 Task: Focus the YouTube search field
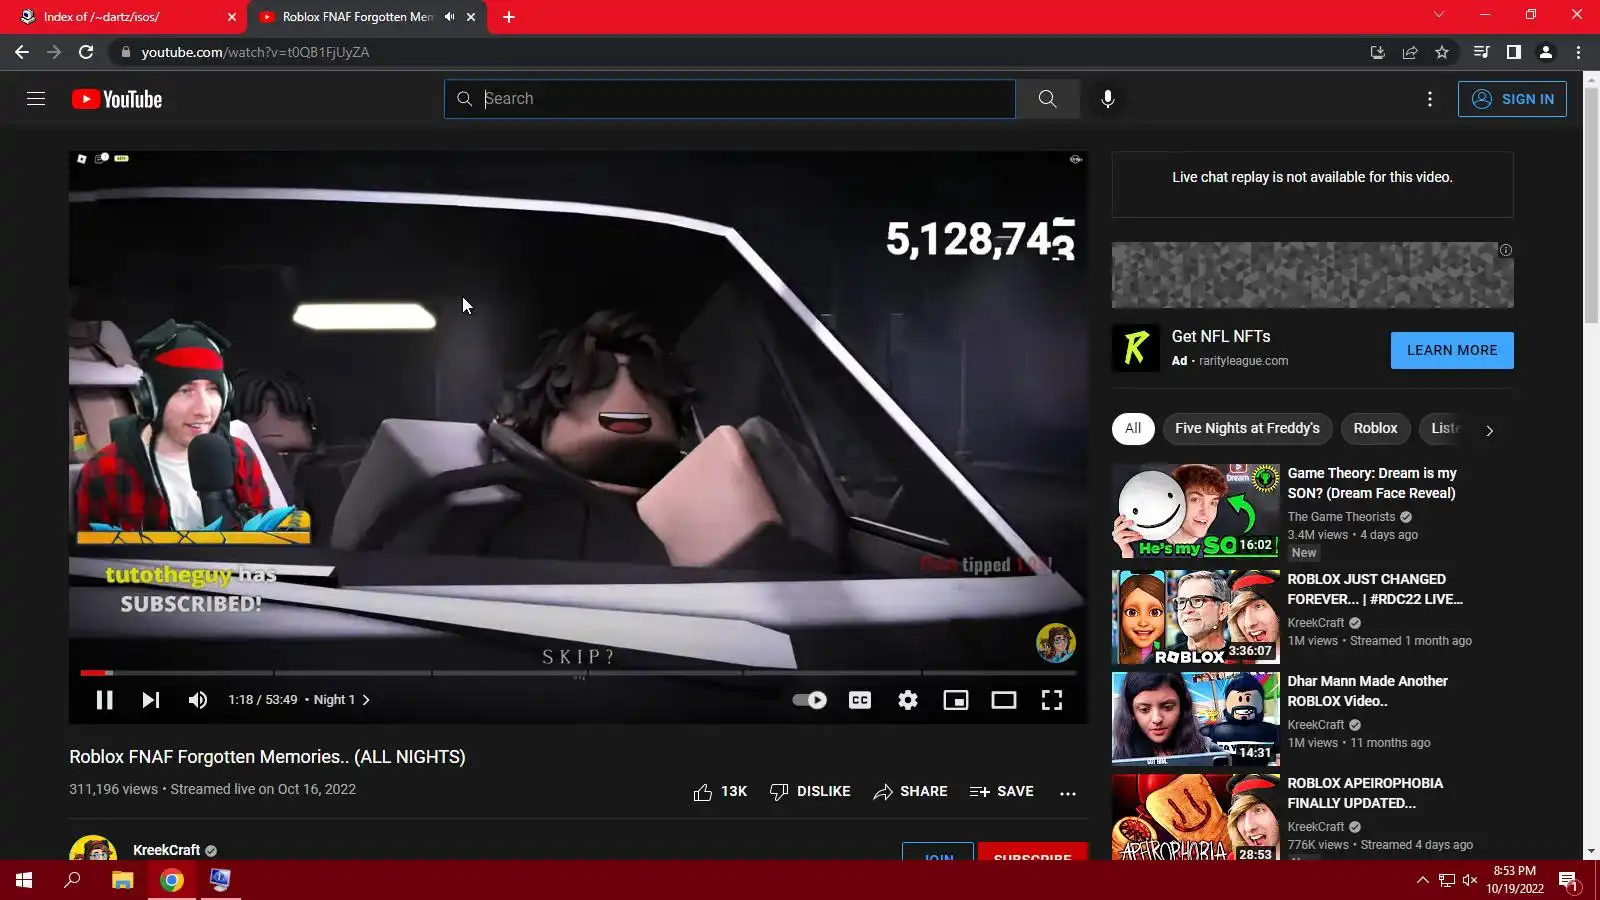click(x=730, y=99)
